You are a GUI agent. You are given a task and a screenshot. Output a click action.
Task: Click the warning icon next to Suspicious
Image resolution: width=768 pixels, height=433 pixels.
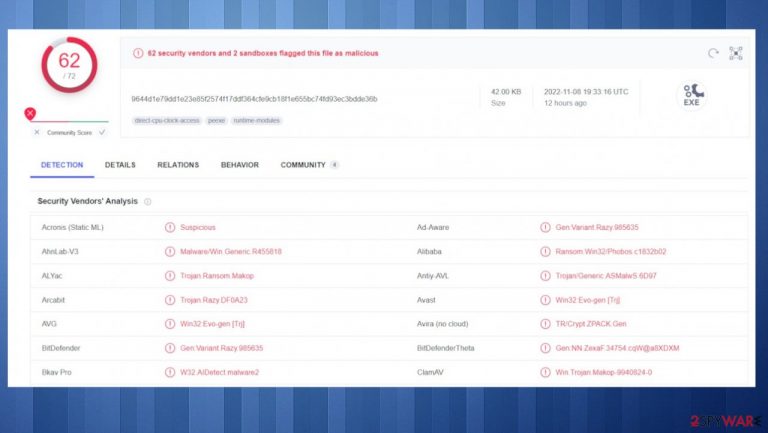[170, 227]
